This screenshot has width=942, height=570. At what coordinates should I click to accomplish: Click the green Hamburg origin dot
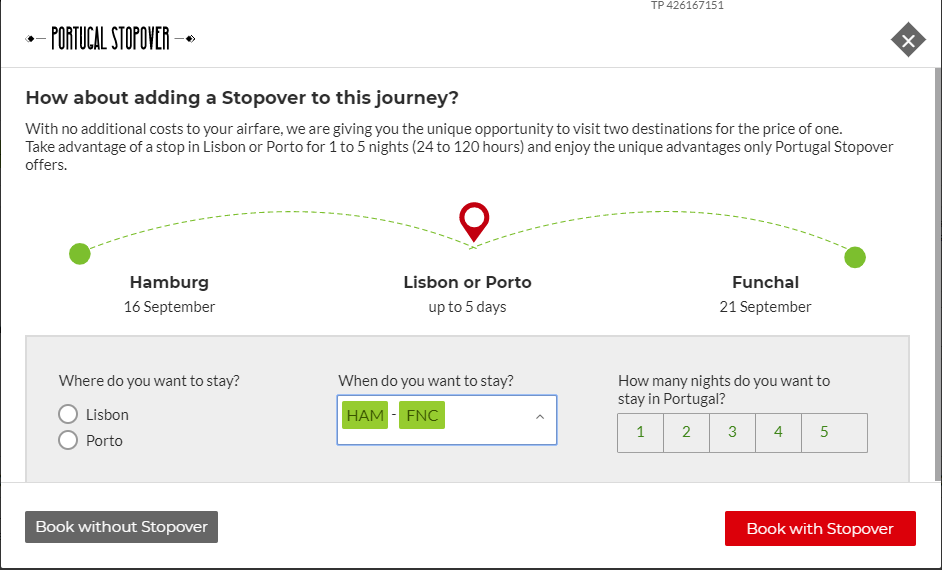80,253
